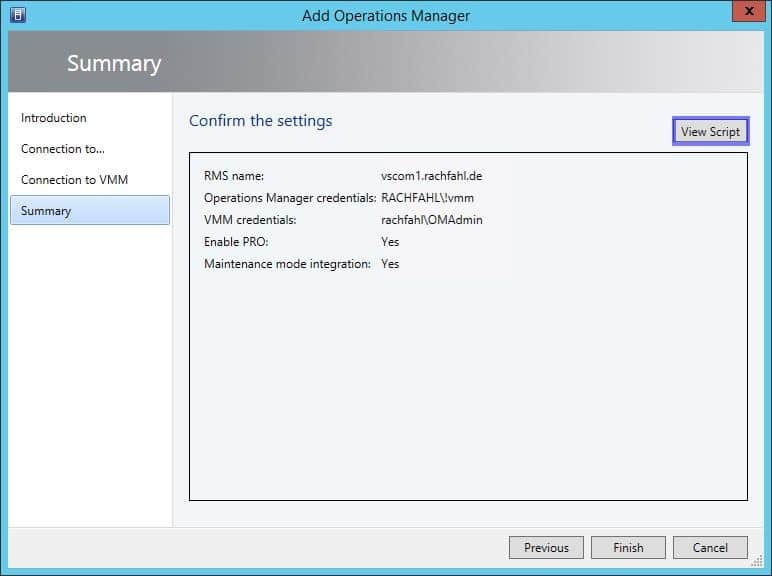Cancel the Add Operations Manager wizard
Image resolution: width=772 pixels, height=576 pixels.
pos(710,547)
